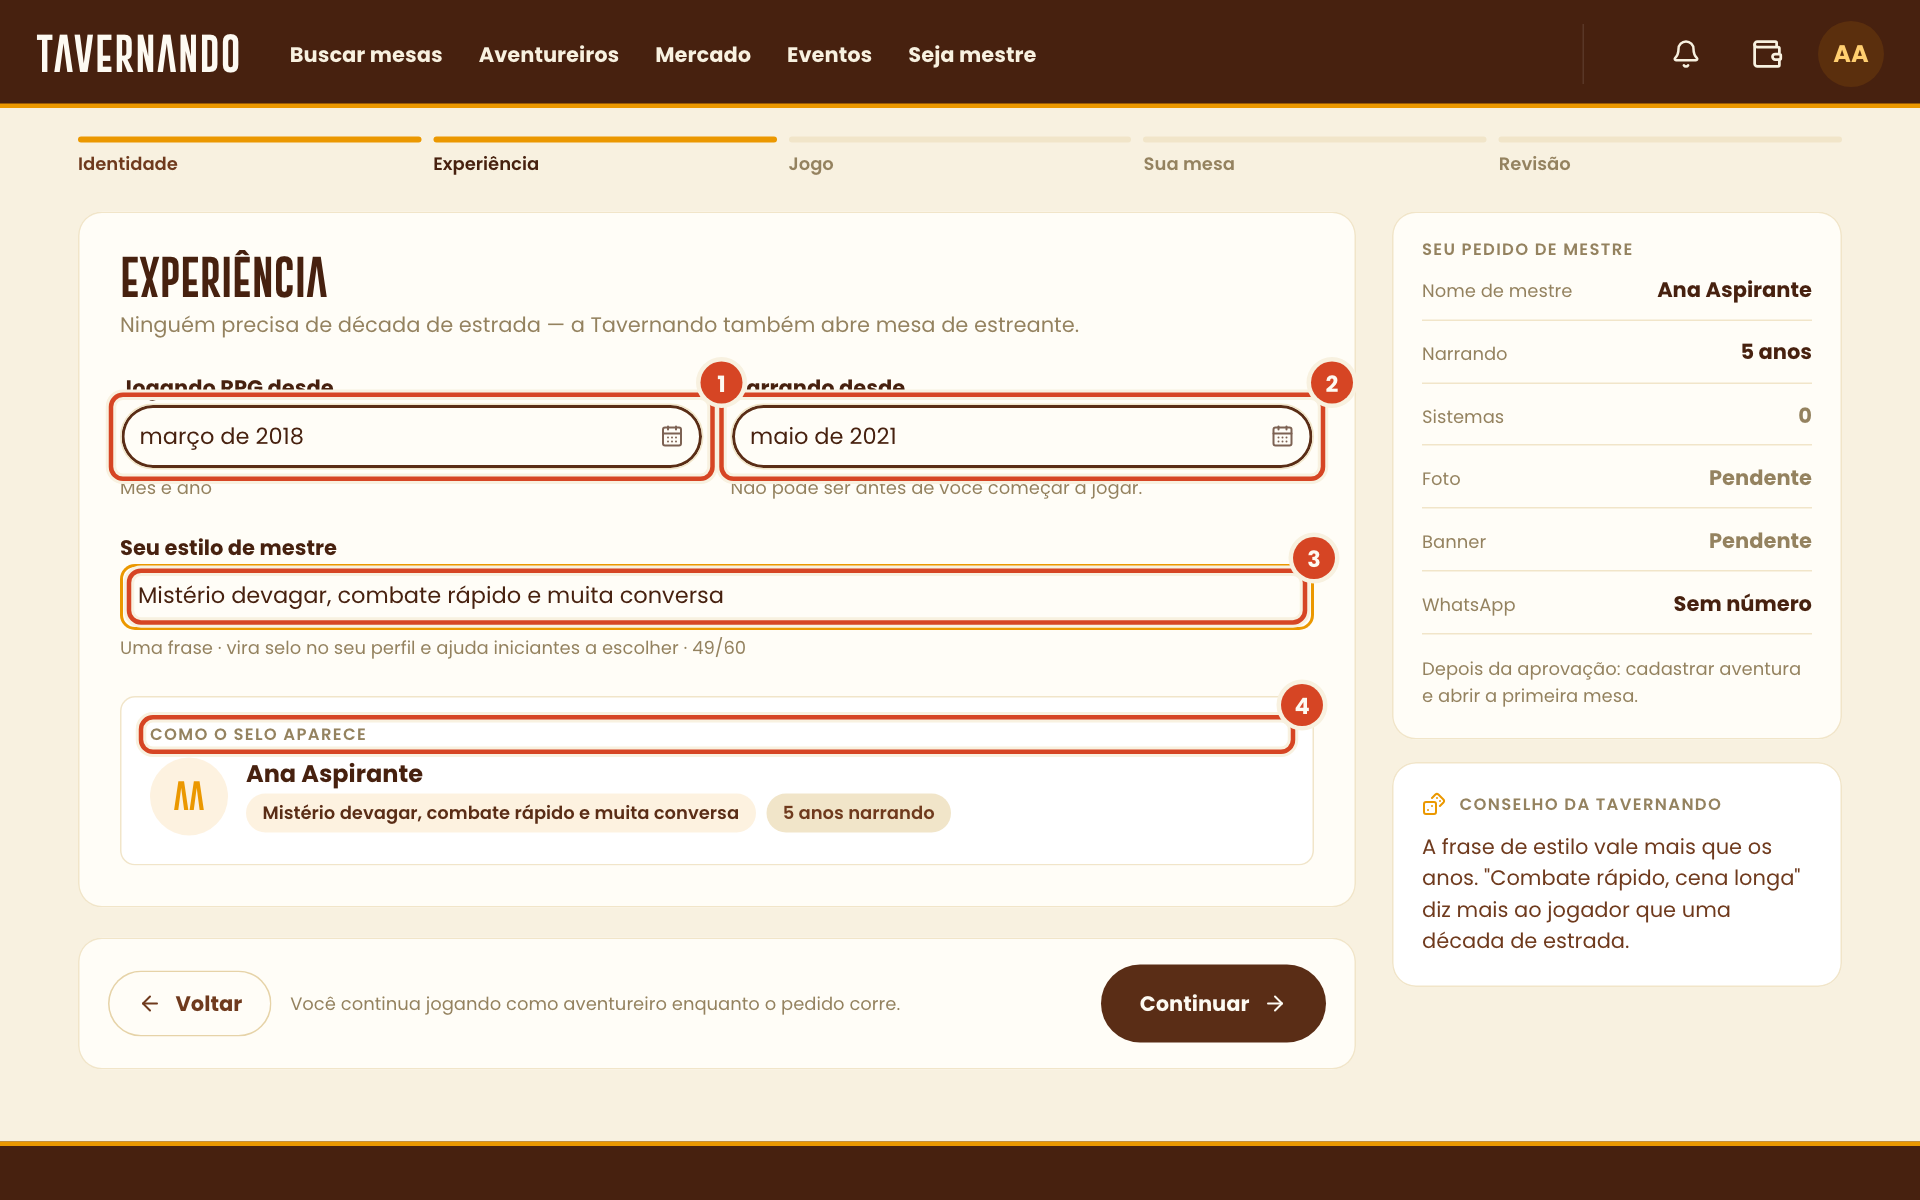Click the Tavernando logo
The image size is (1920, 1200).
tap(138, 54)
